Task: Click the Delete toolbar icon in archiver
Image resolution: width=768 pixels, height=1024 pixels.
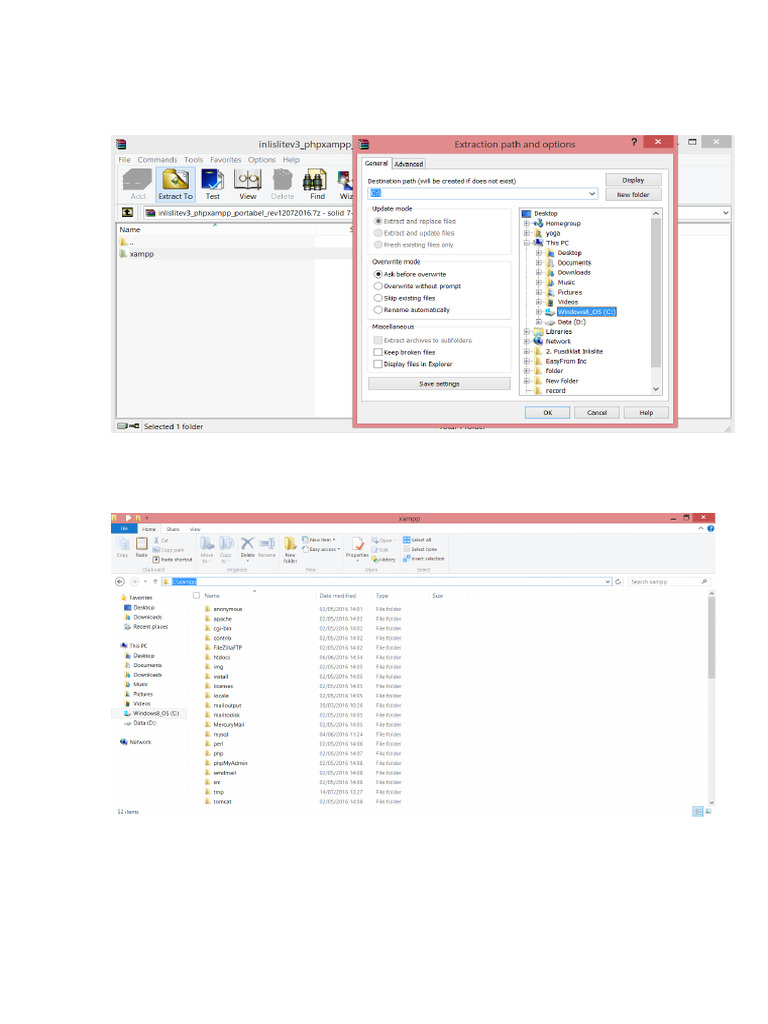Action: point(282,184)
